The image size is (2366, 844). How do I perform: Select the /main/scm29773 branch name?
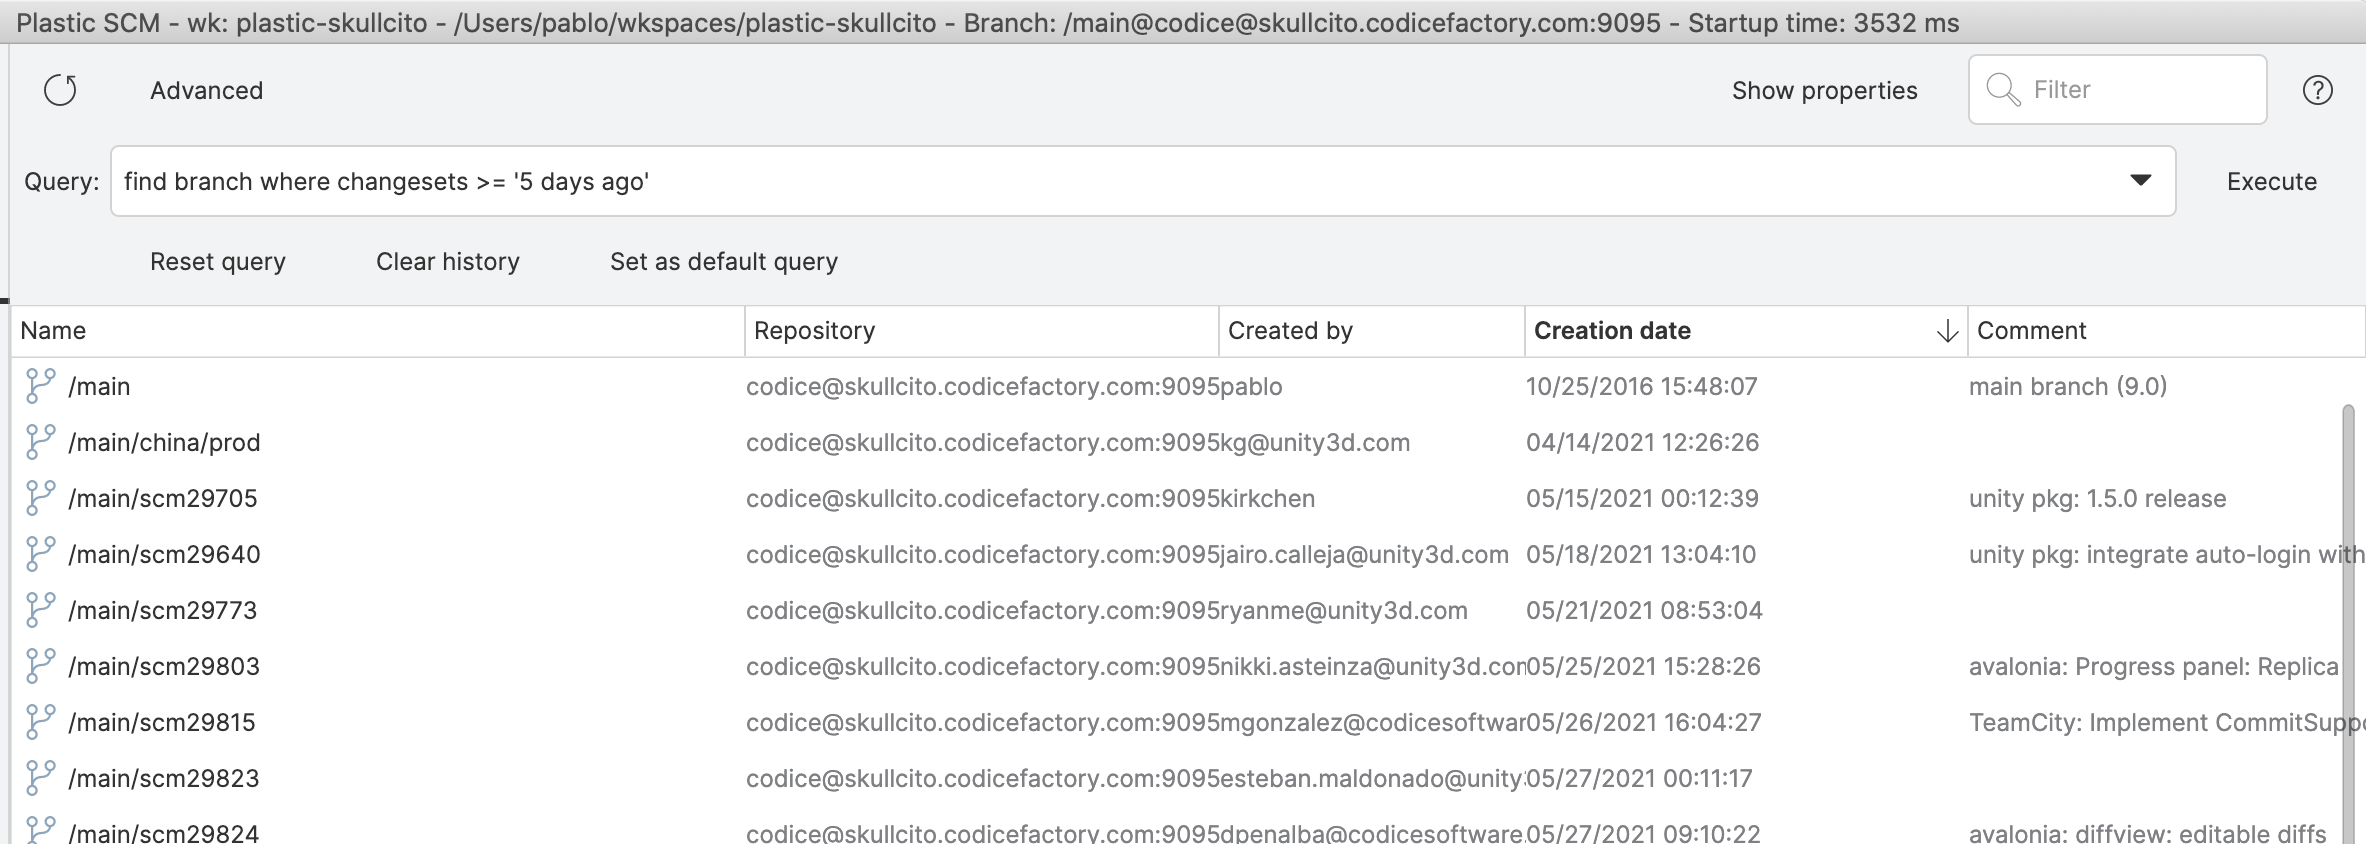coord(163,611)
